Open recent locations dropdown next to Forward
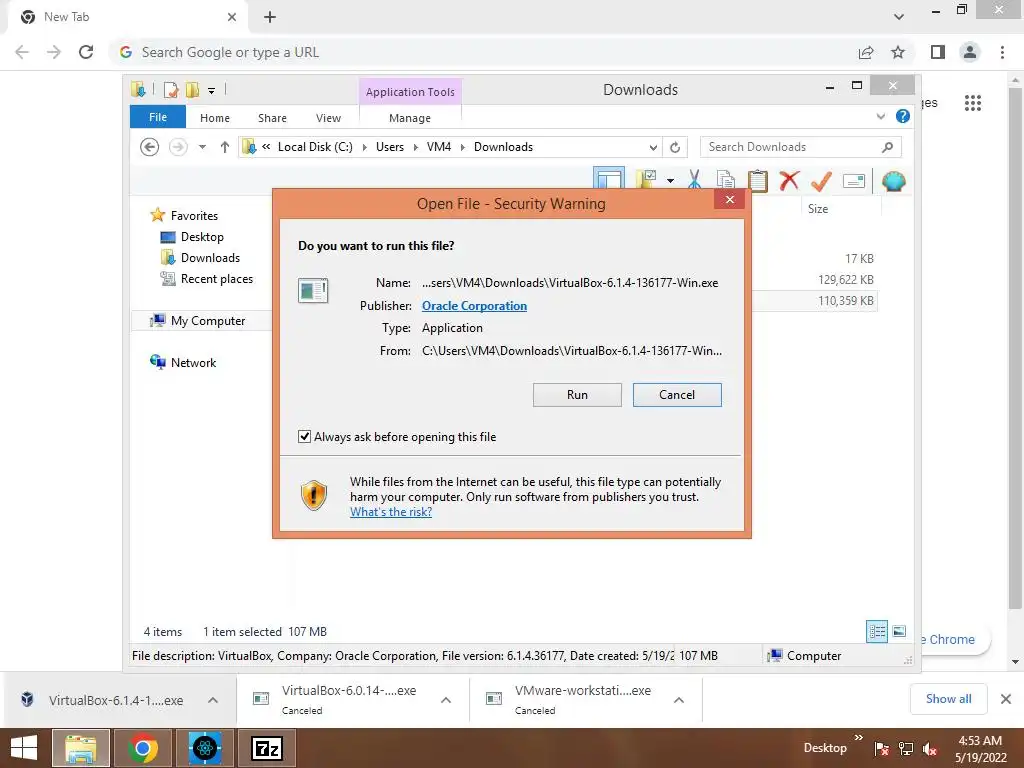The image size is (1024, 768). point(202,147)
